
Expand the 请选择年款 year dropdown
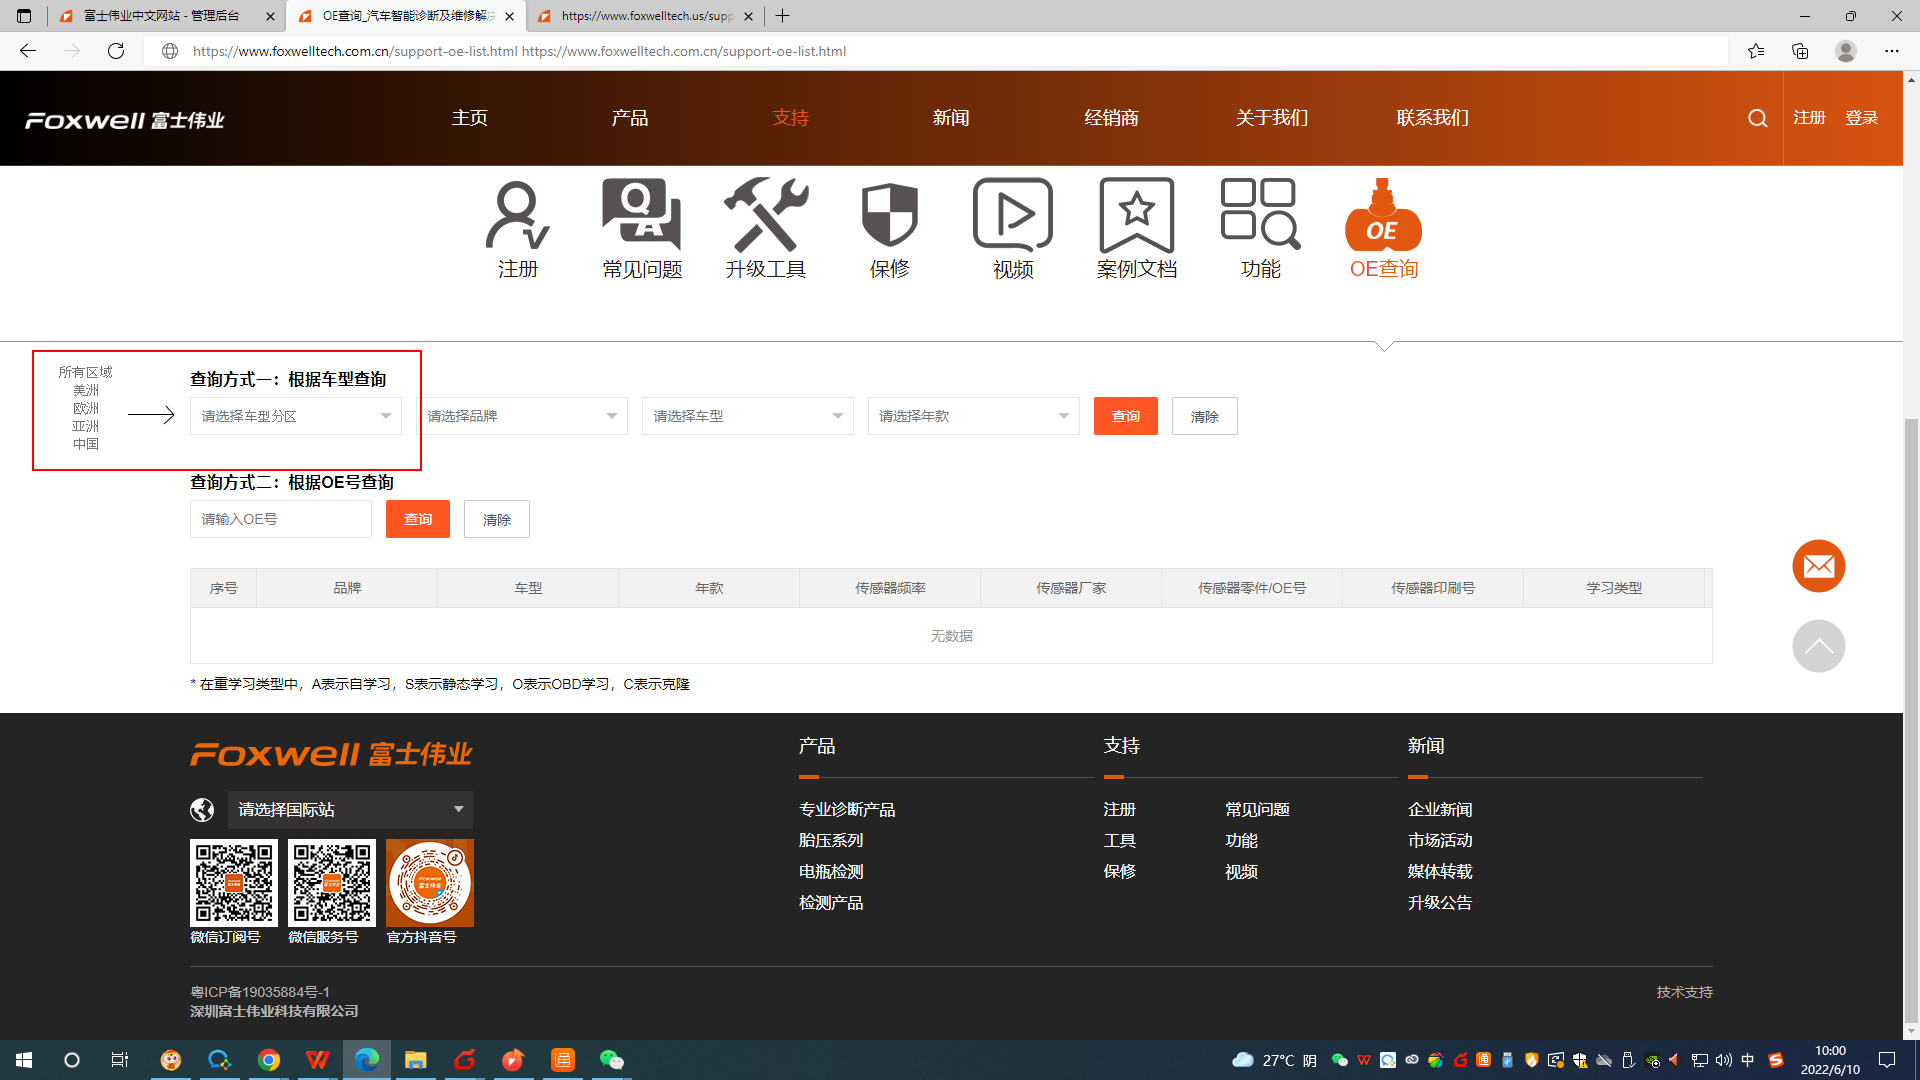pos(973,416)
